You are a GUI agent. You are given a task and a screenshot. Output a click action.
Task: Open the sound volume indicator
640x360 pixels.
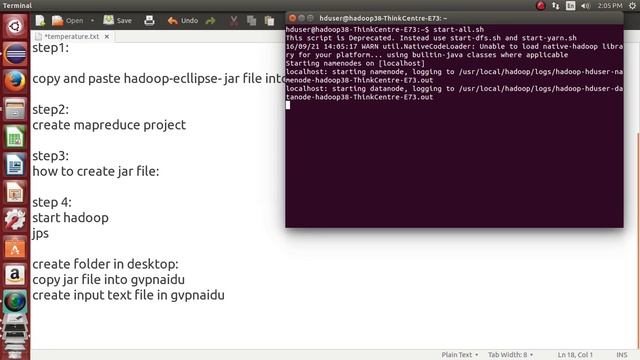point(585,5)
